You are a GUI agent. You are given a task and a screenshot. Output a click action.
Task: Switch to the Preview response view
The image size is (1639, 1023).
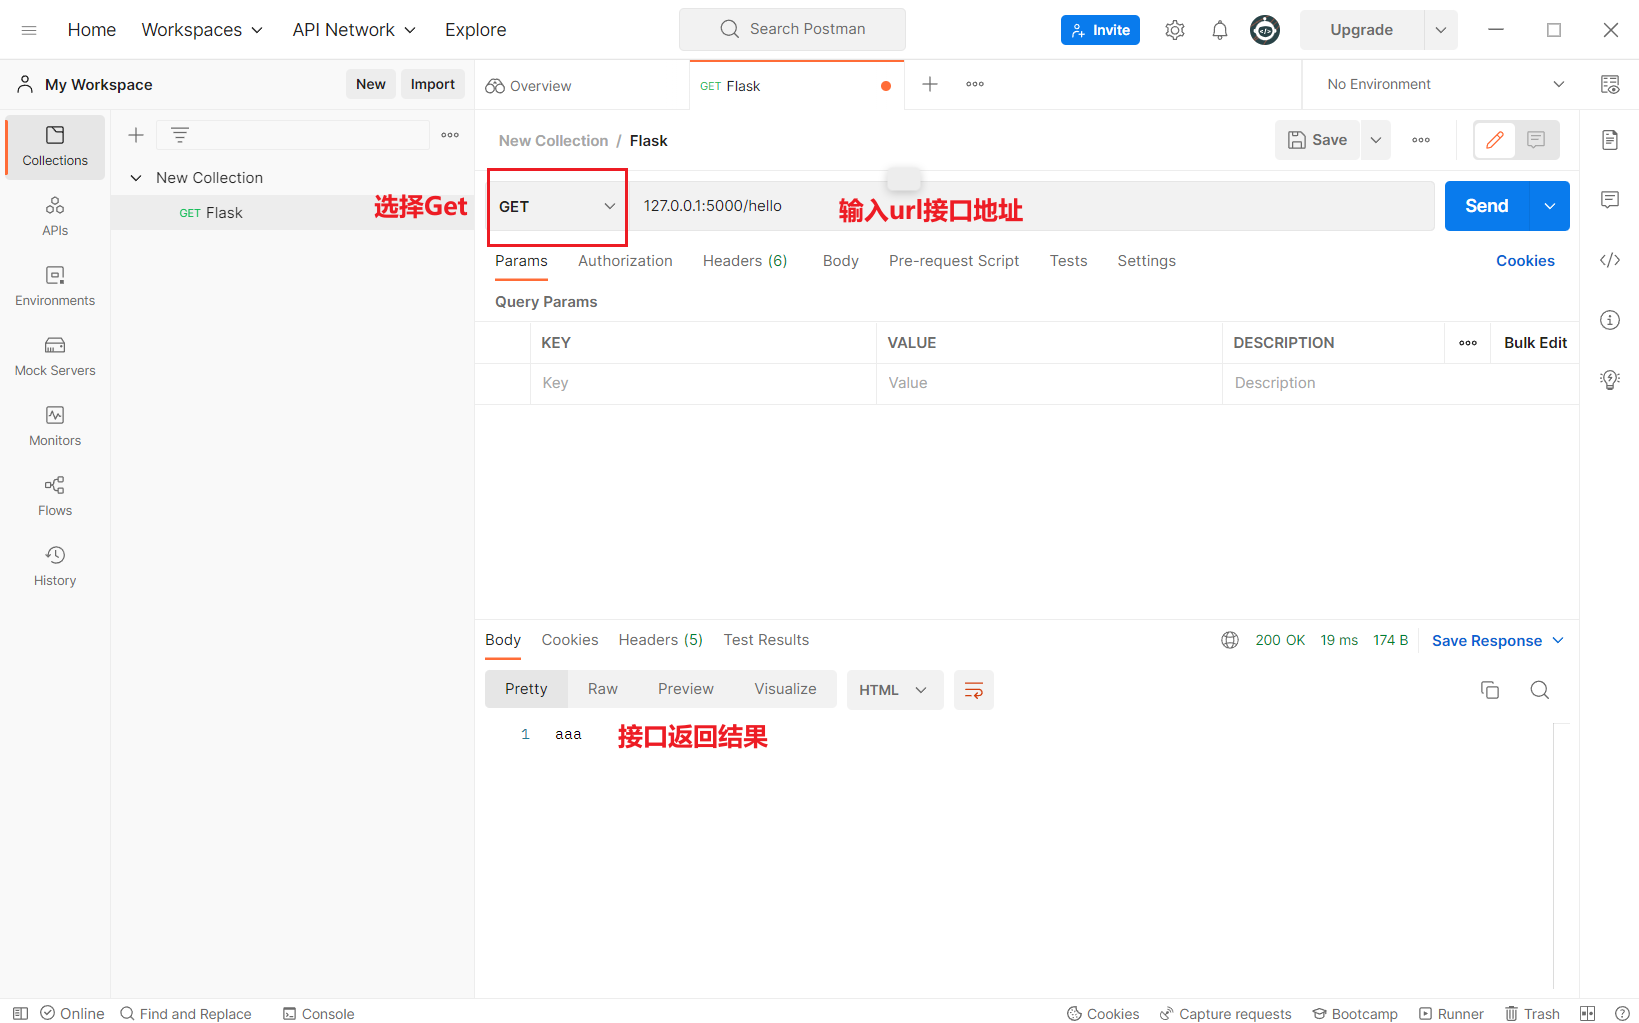click(686, 689)
